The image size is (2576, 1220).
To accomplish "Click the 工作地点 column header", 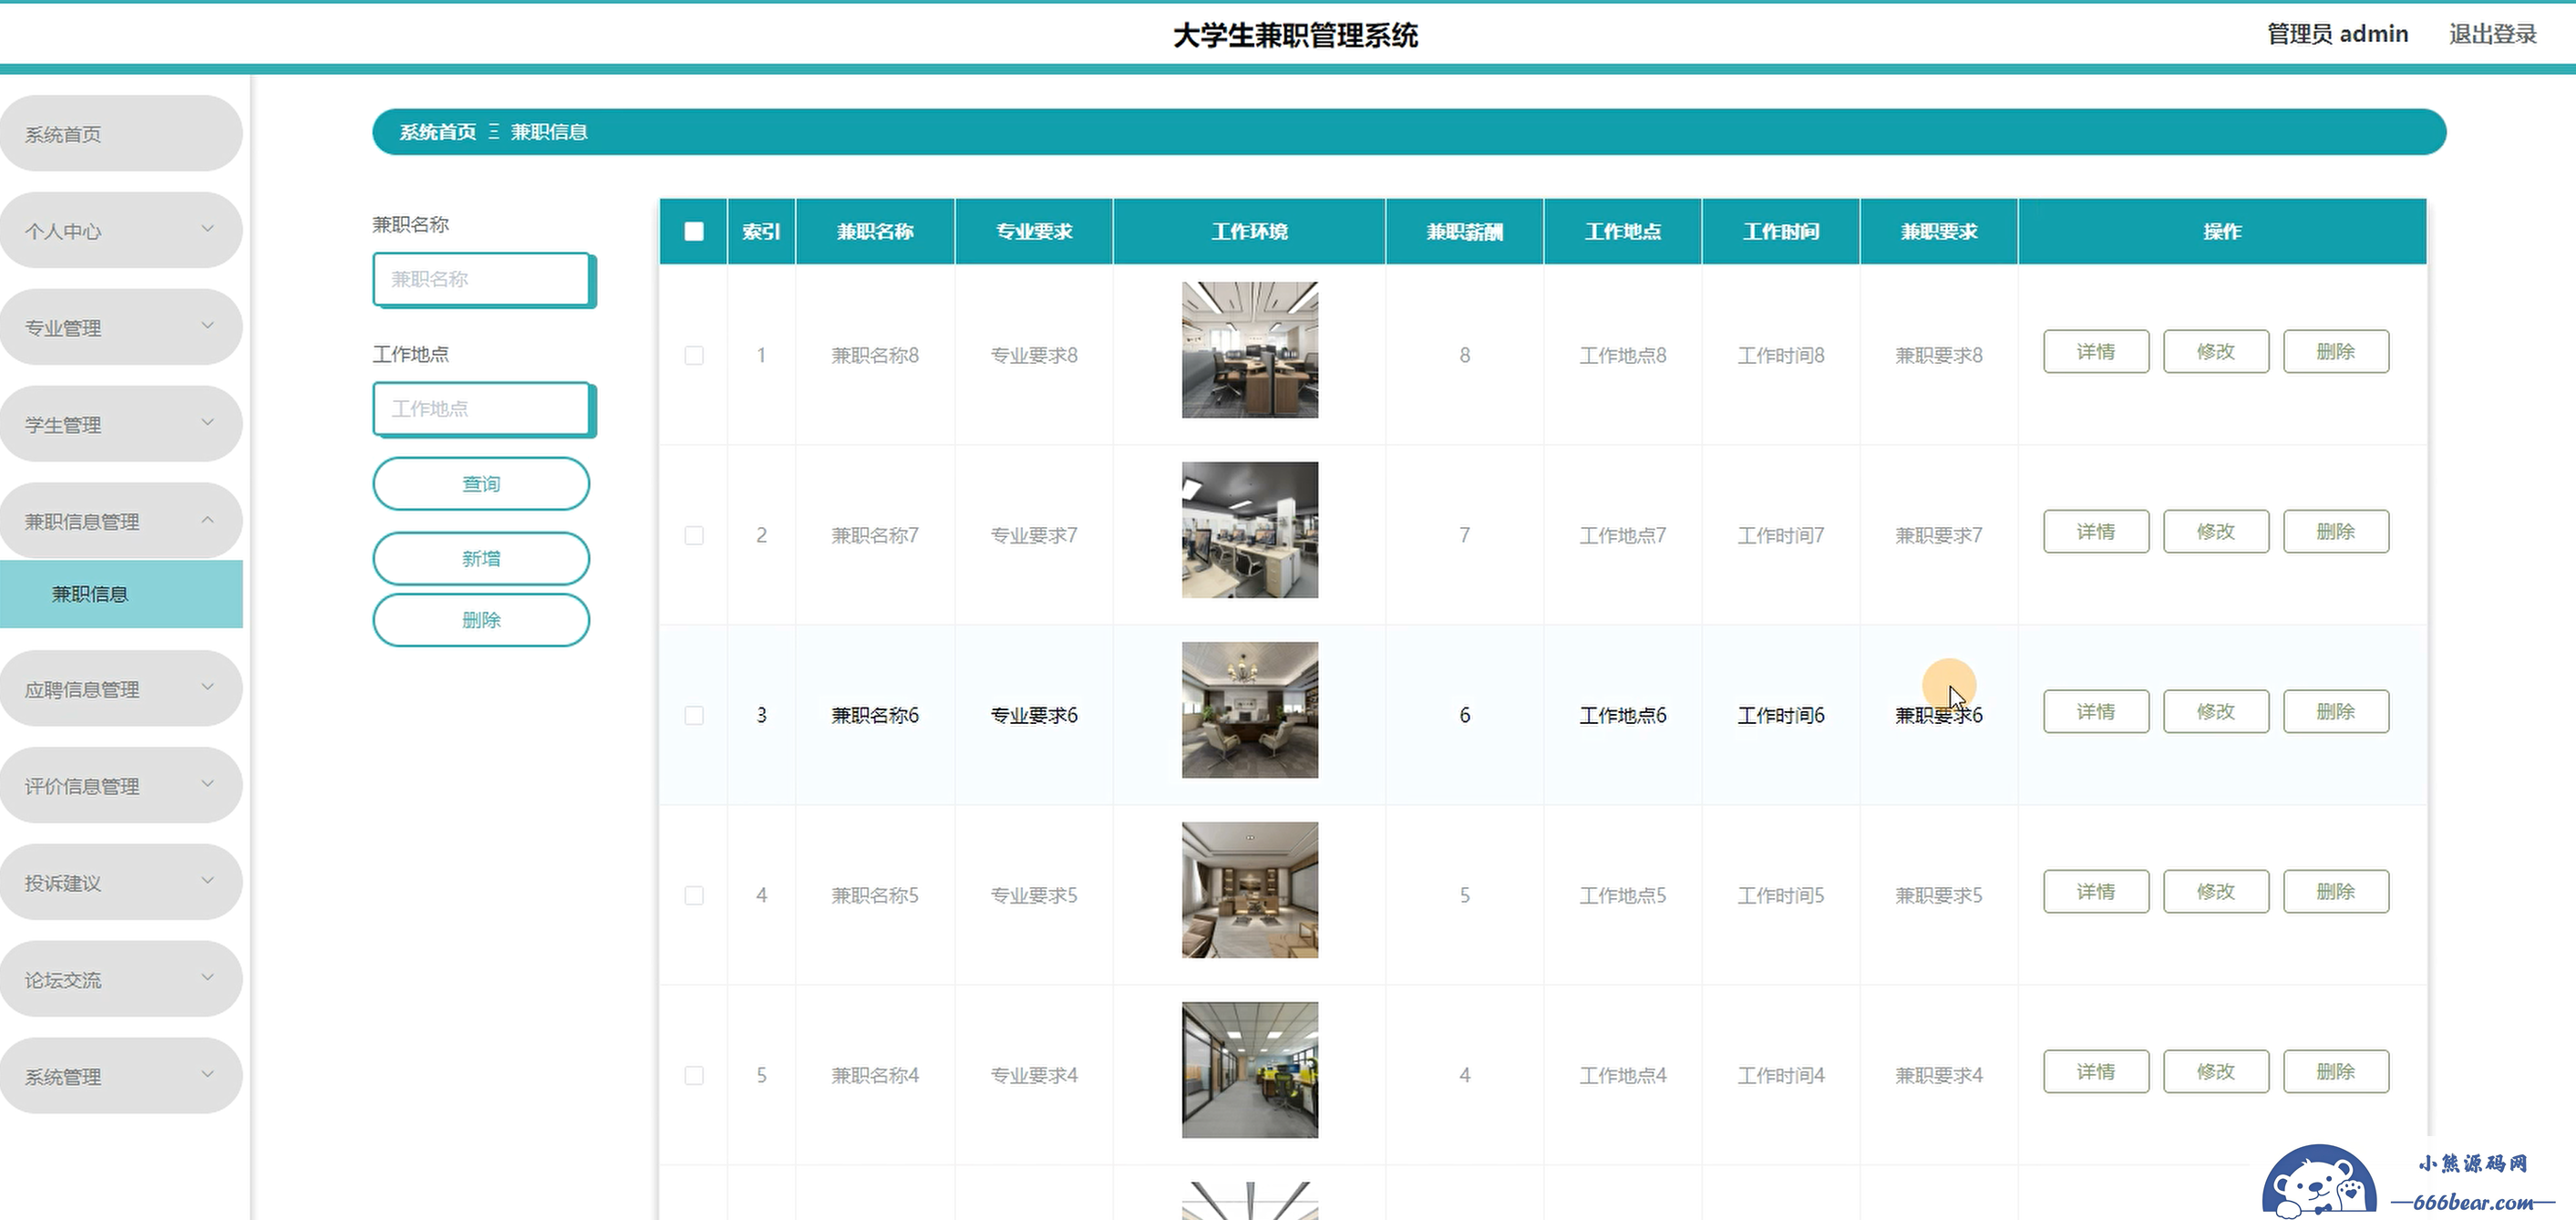I will tap(1623, 232).
